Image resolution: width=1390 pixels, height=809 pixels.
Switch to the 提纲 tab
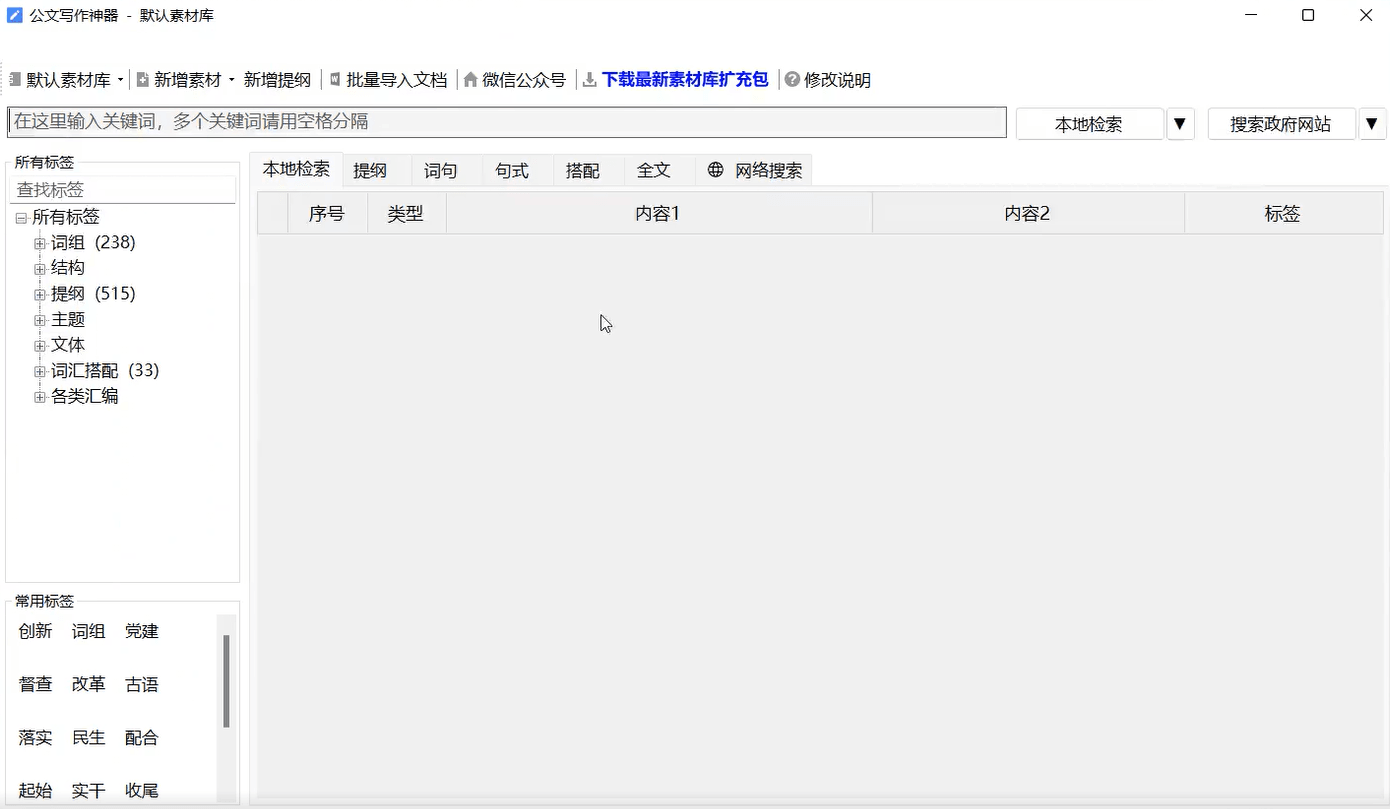point(370,171)
